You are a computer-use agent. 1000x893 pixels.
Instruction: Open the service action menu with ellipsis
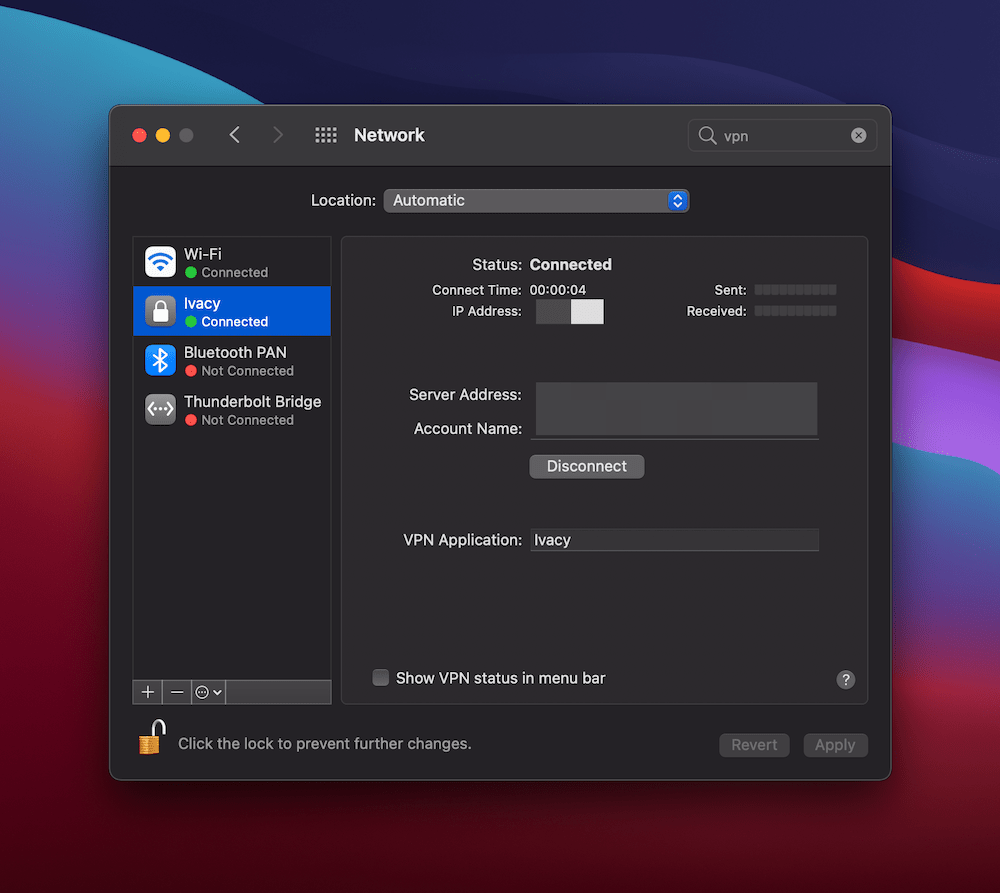point(208,692)
